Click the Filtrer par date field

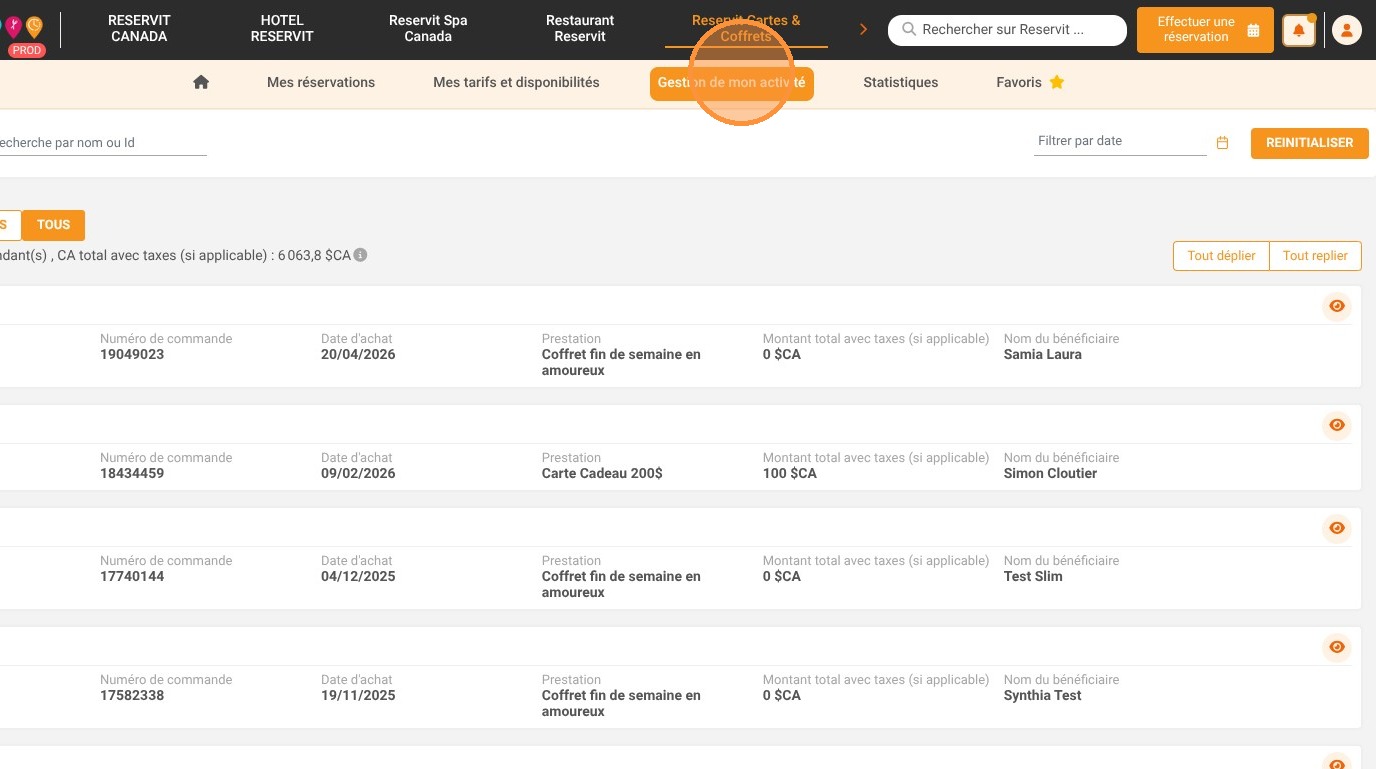1120,142
